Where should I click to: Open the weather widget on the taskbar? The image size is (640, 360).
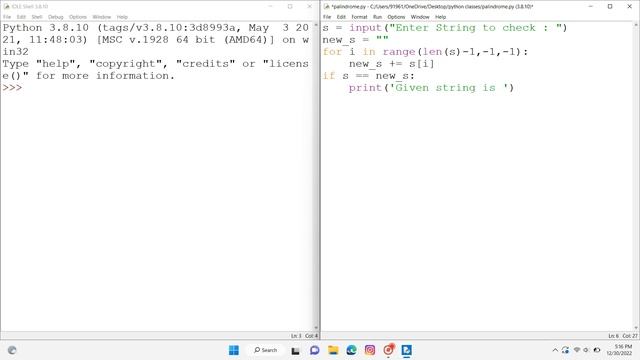(12, 350)
